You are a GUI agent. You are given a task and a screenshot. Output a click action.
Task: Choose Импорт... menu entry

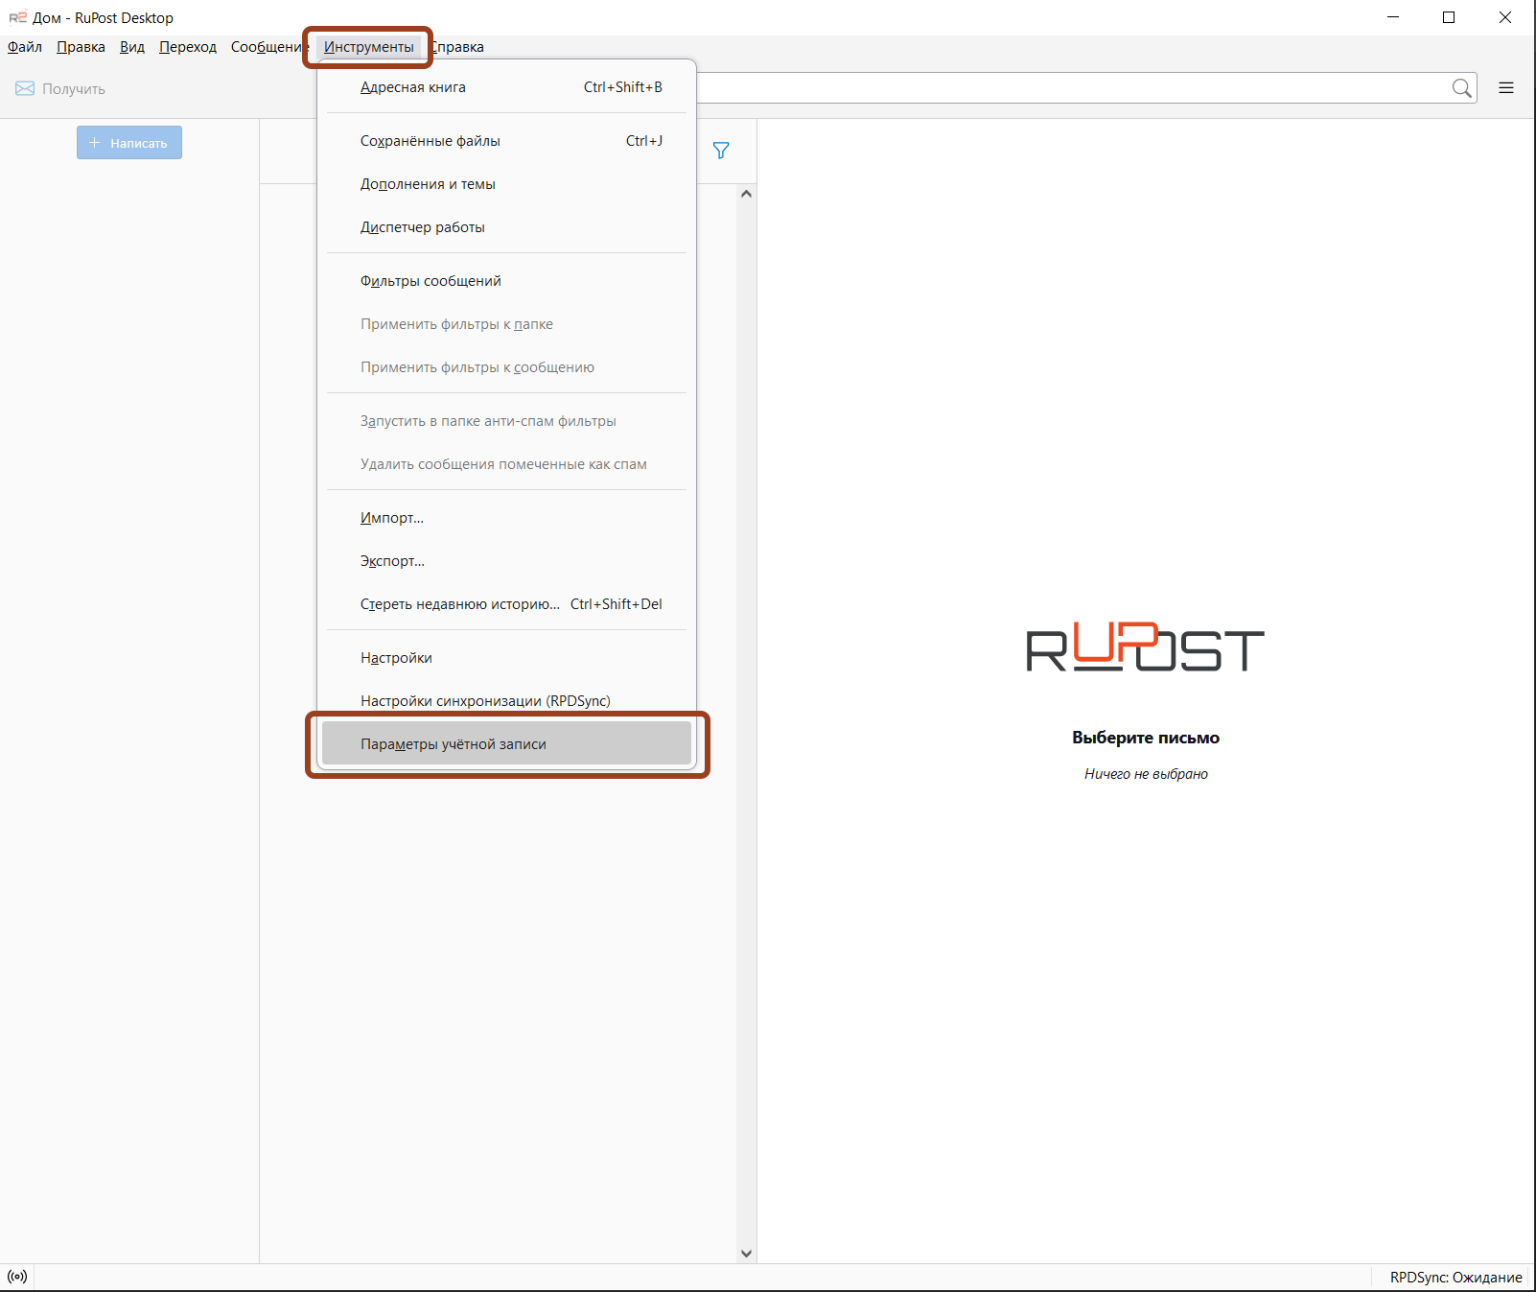click(392, 517)
